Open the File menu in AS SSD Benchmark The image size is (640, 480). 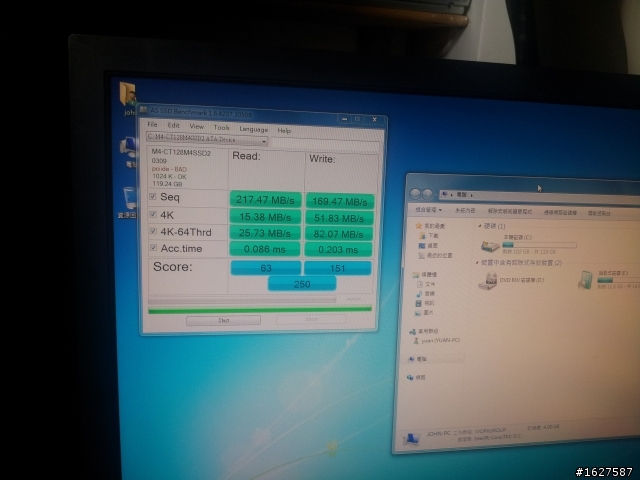click(x=152, y=124)
